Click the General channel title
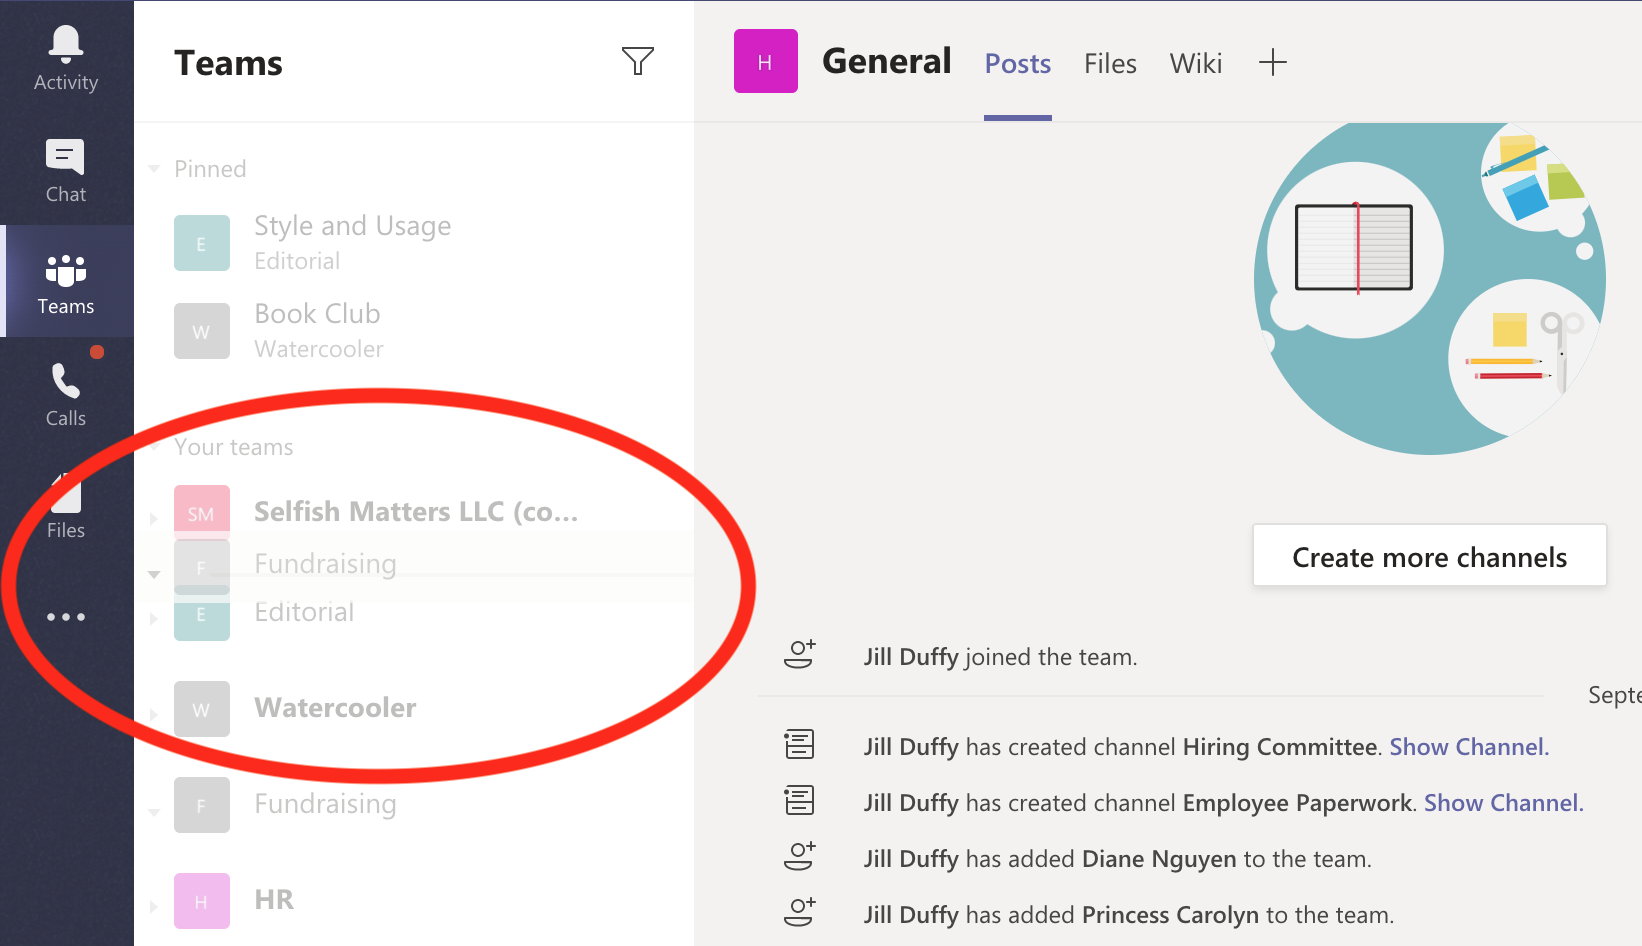The width and height of the screenshot is (1642, 946). click(x=886, y=61)
